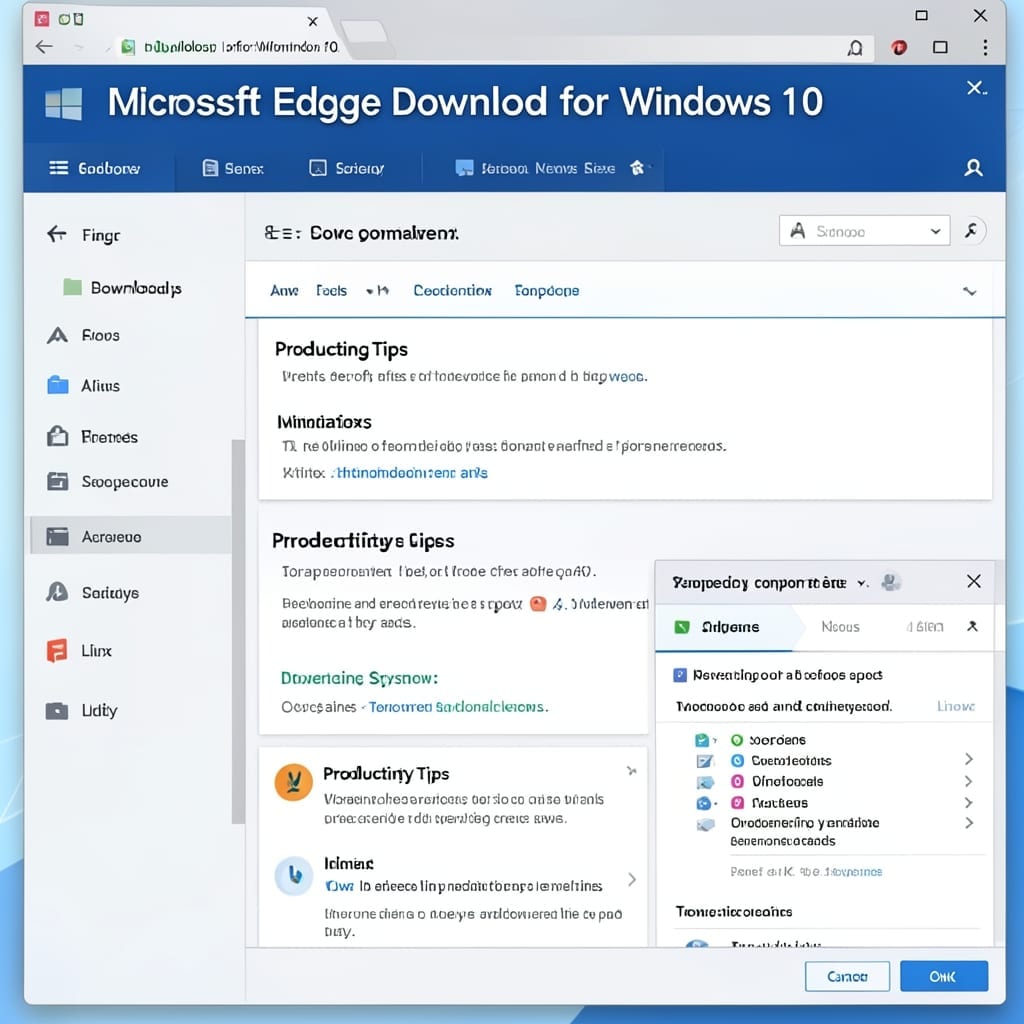Open Udity in the sidebar
The height and width of the screenshot is (1024, 1024).
click(x=82, y=711)
